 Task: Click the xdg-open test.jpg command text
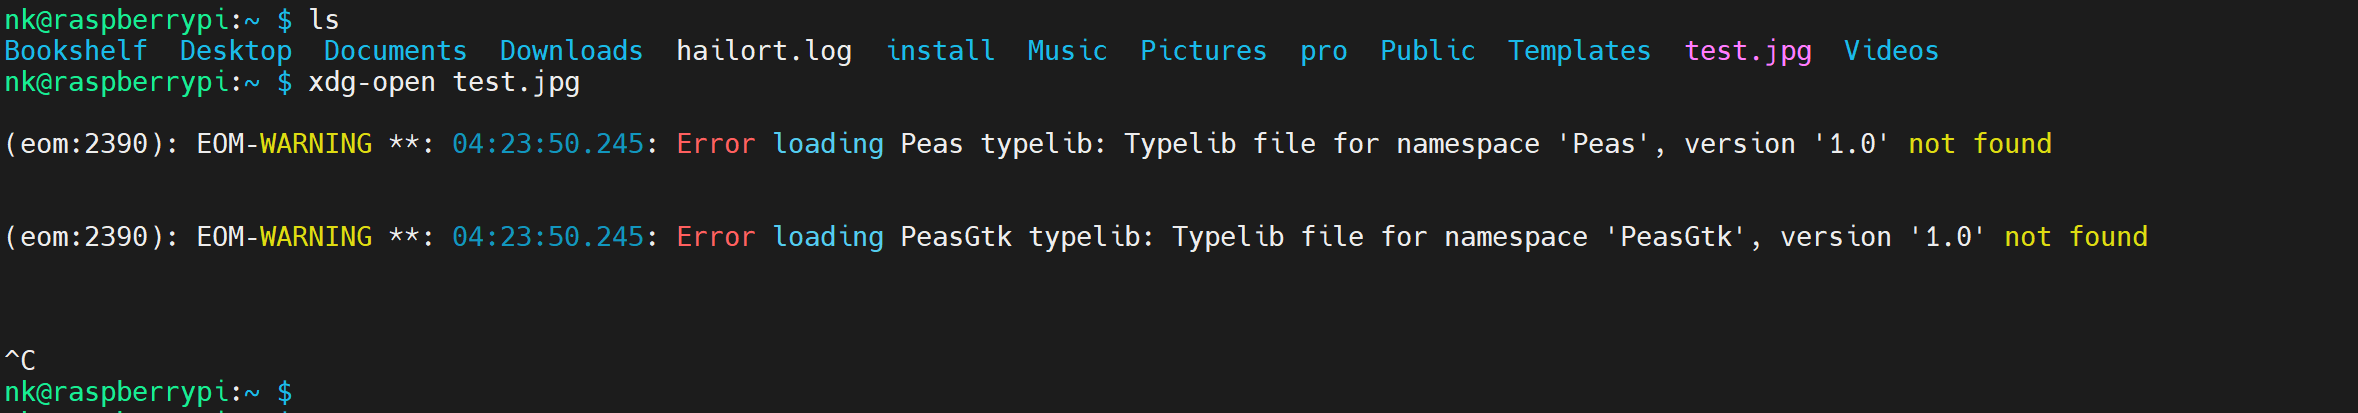[x=444, y=82]
